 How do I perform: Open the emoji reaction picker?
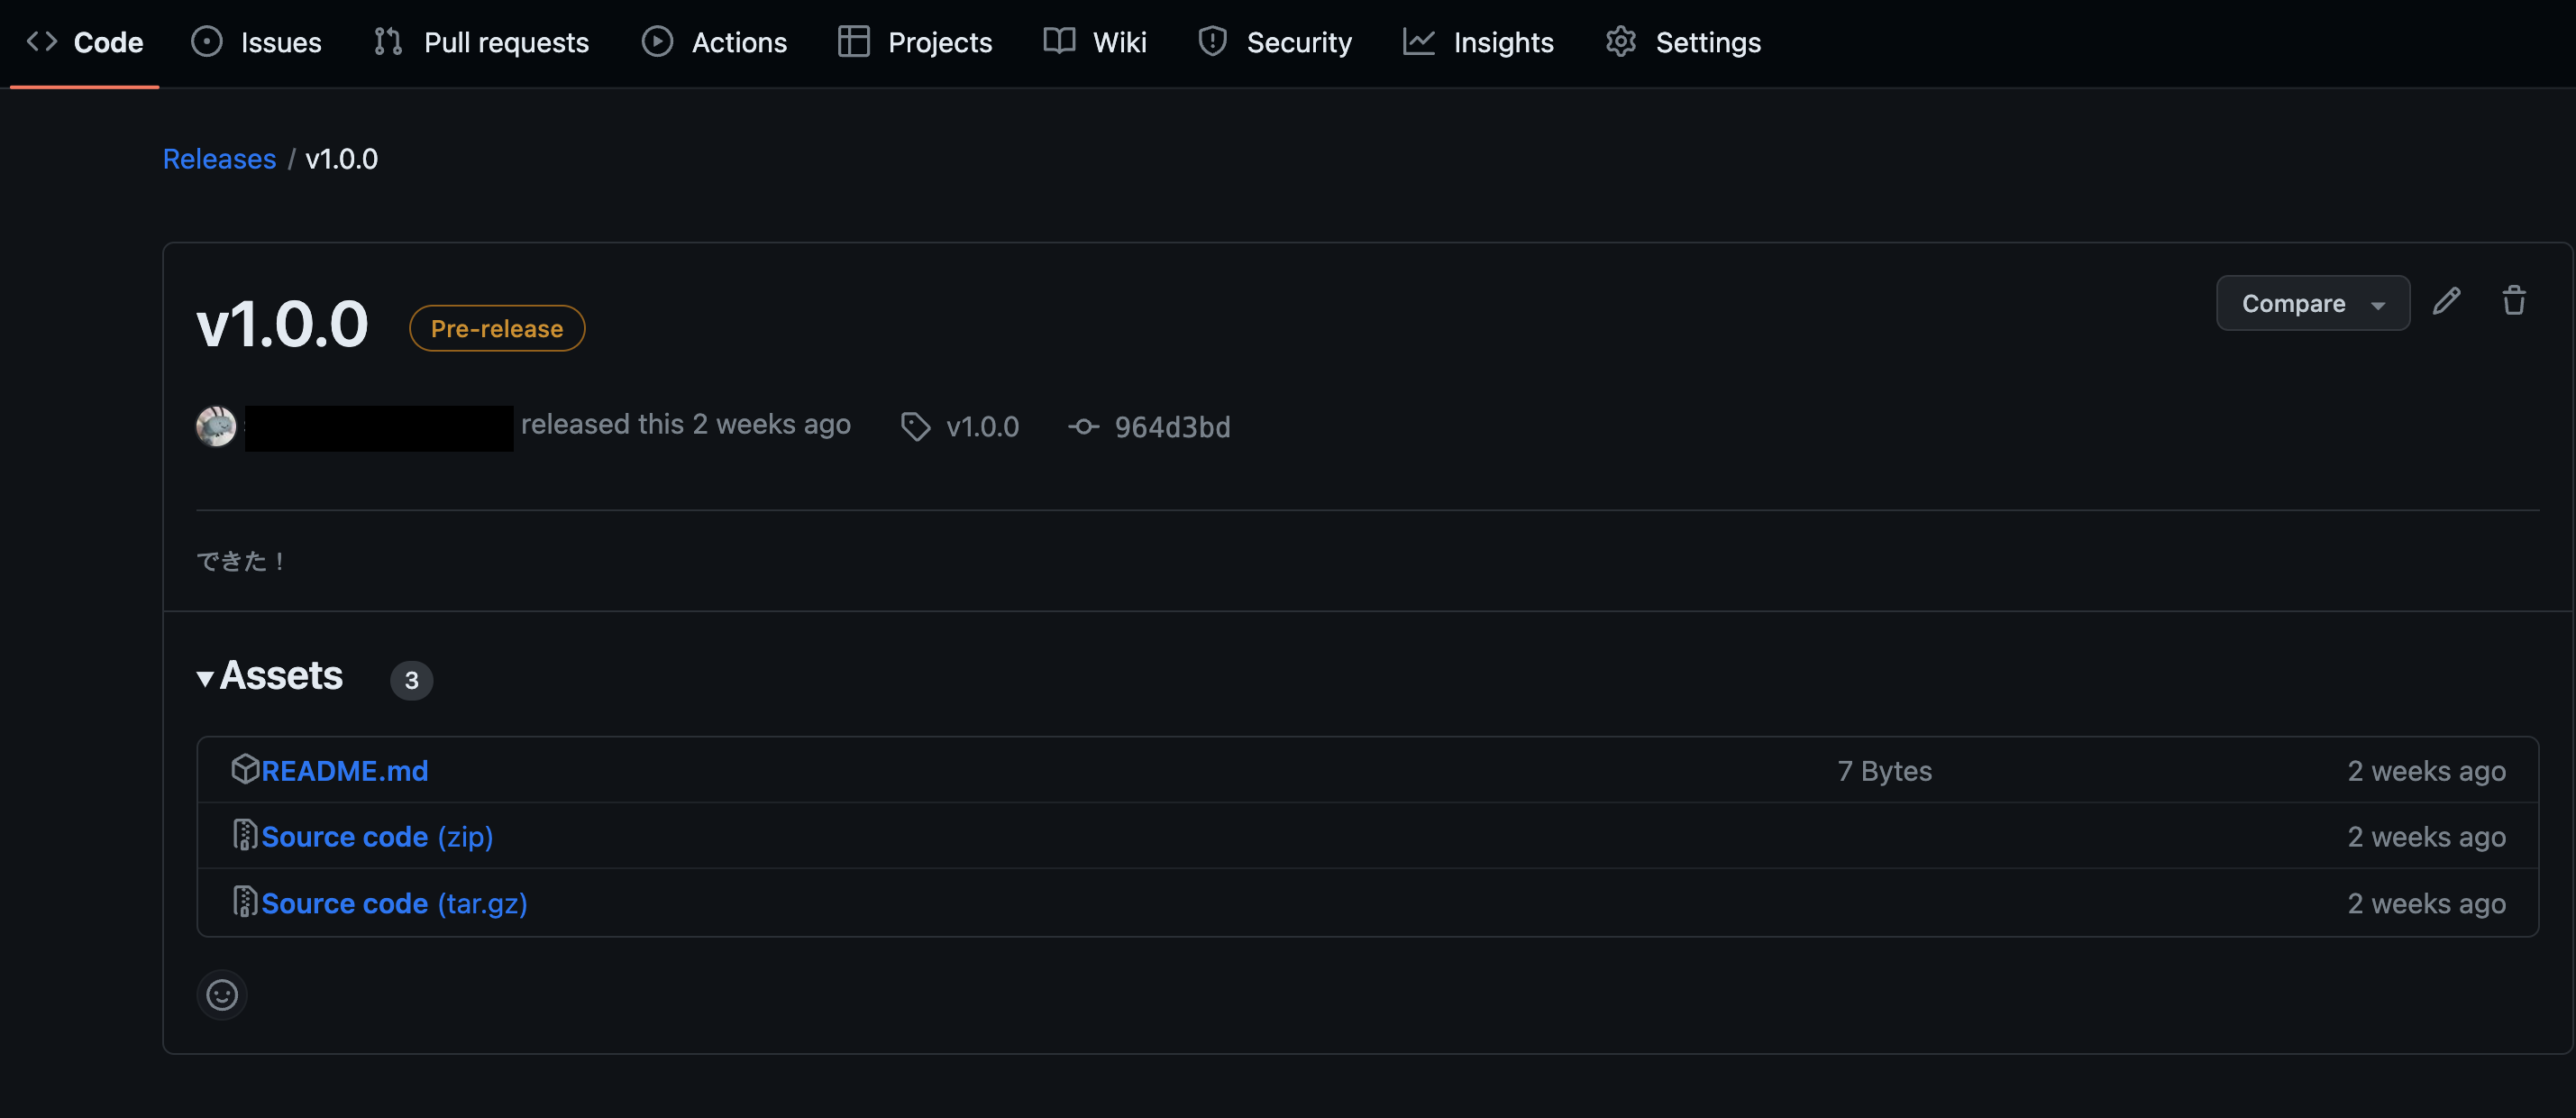tap(221, 994)
